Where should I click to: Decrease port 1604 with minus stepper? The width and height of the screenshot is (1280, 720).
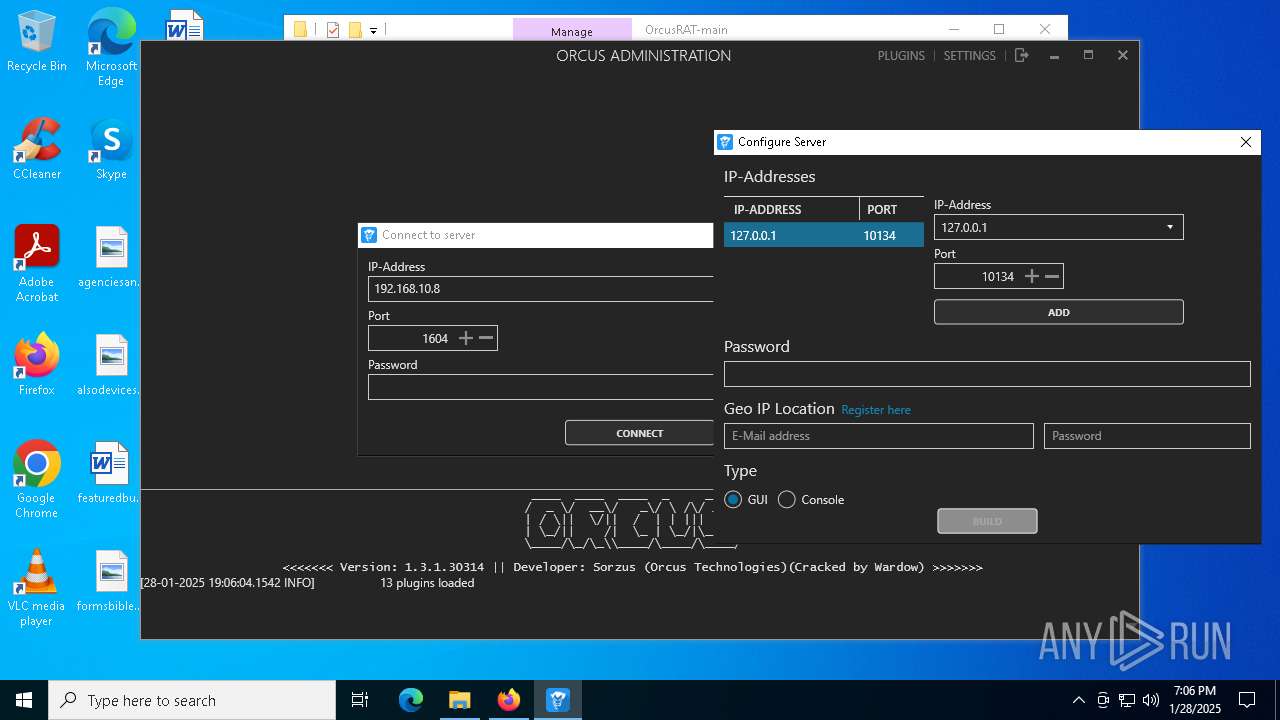coord(486,339)
